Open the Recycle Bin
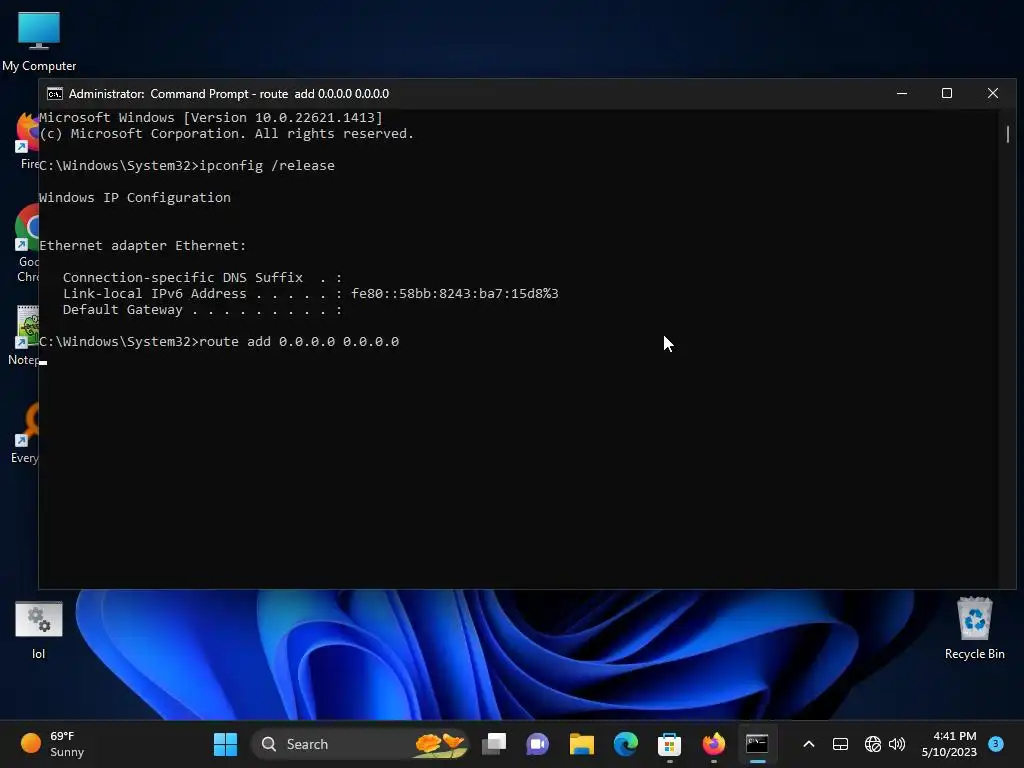Viewport: 1024px width, 768px height. 974,628
